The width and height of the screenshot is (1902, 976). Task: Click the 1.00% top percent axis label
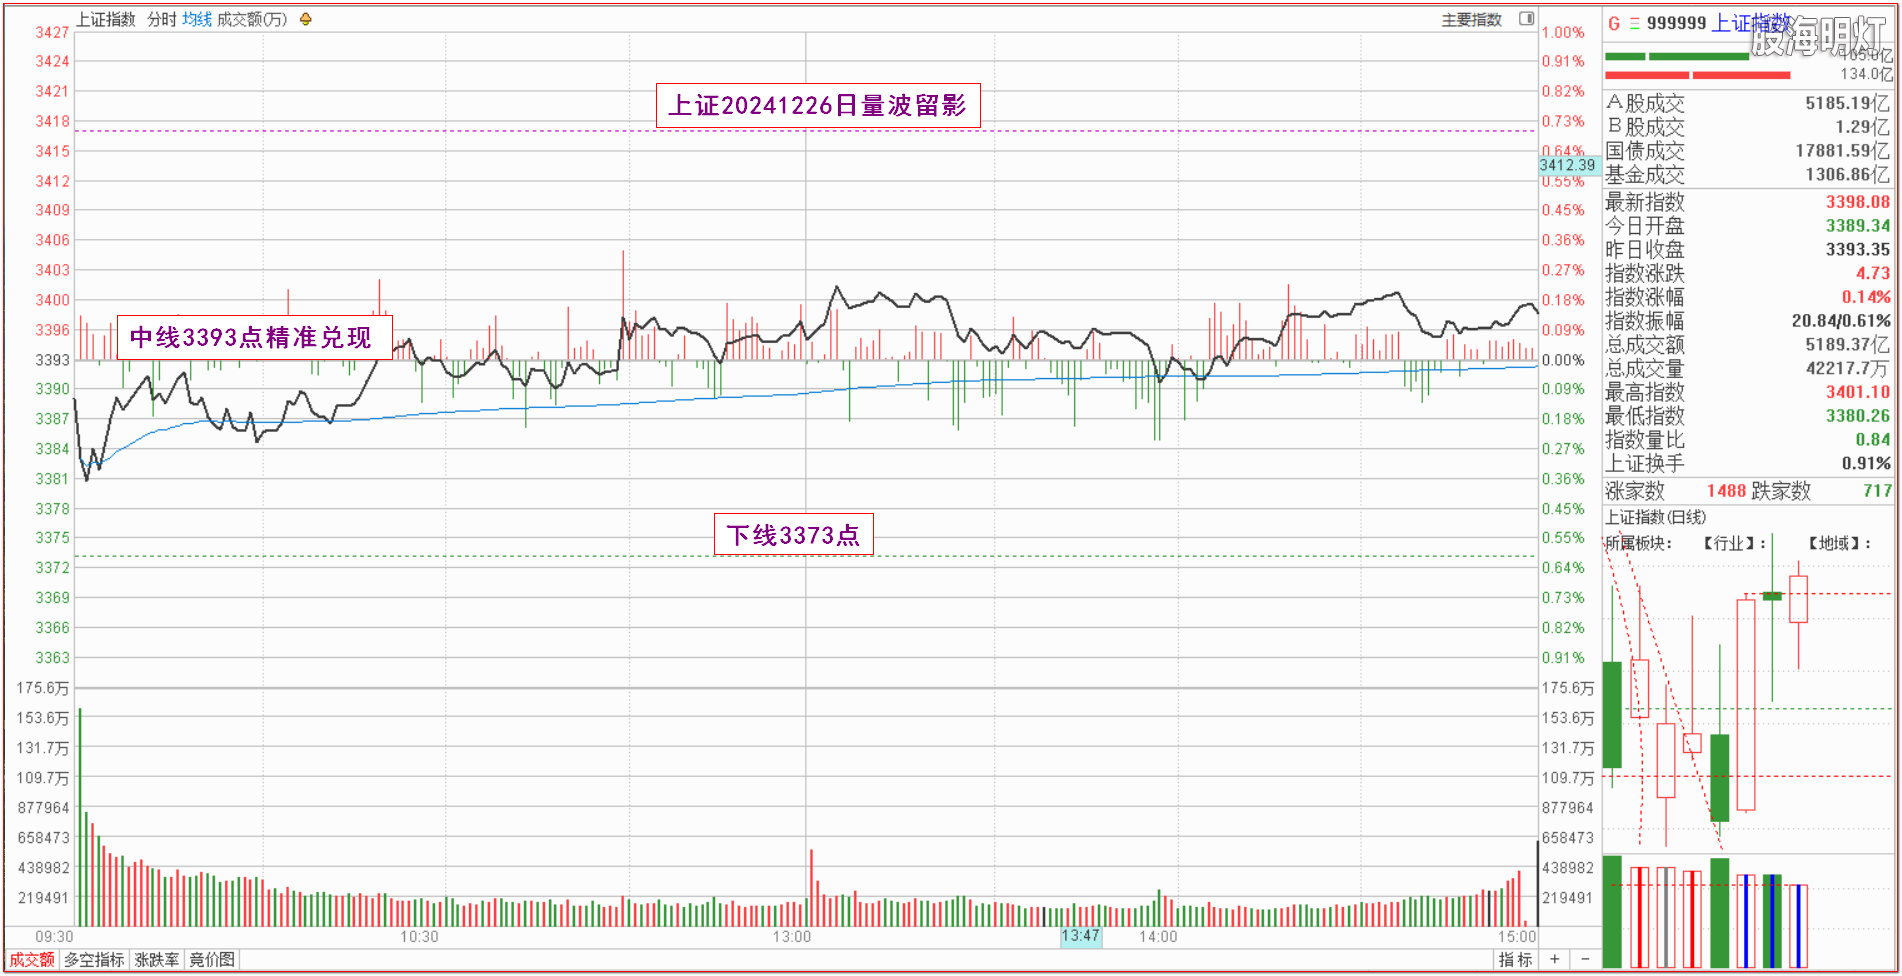click(1563, 32)
